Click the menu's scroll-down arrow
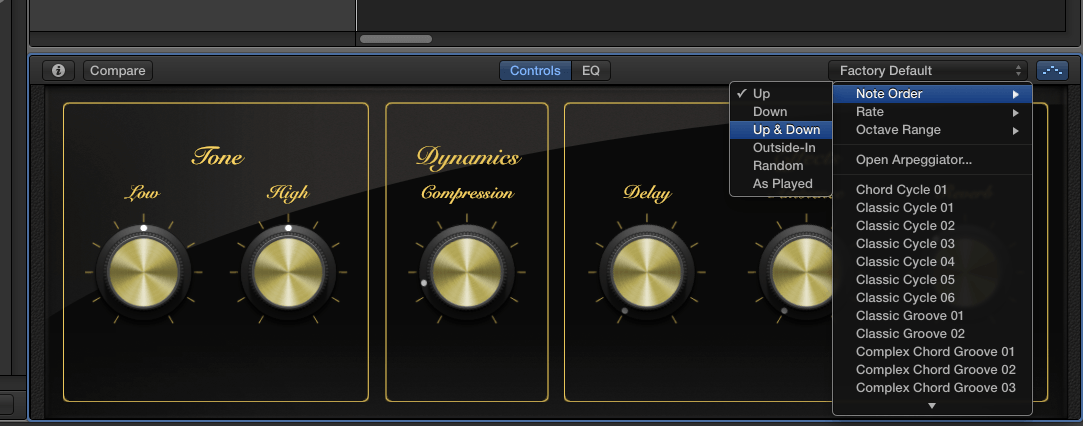Viewport: 1083px width, 426px height. click(x=932, y=406)
